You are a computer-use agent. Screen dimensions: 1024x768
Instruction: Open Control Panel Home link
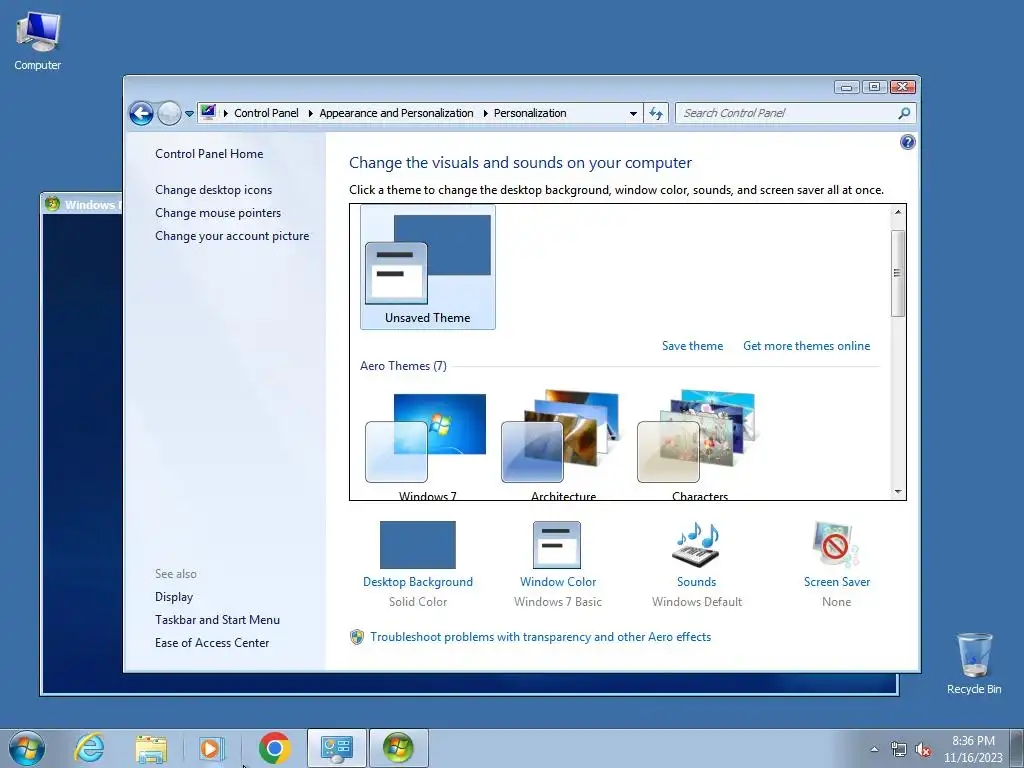click(x=209, y=153)
